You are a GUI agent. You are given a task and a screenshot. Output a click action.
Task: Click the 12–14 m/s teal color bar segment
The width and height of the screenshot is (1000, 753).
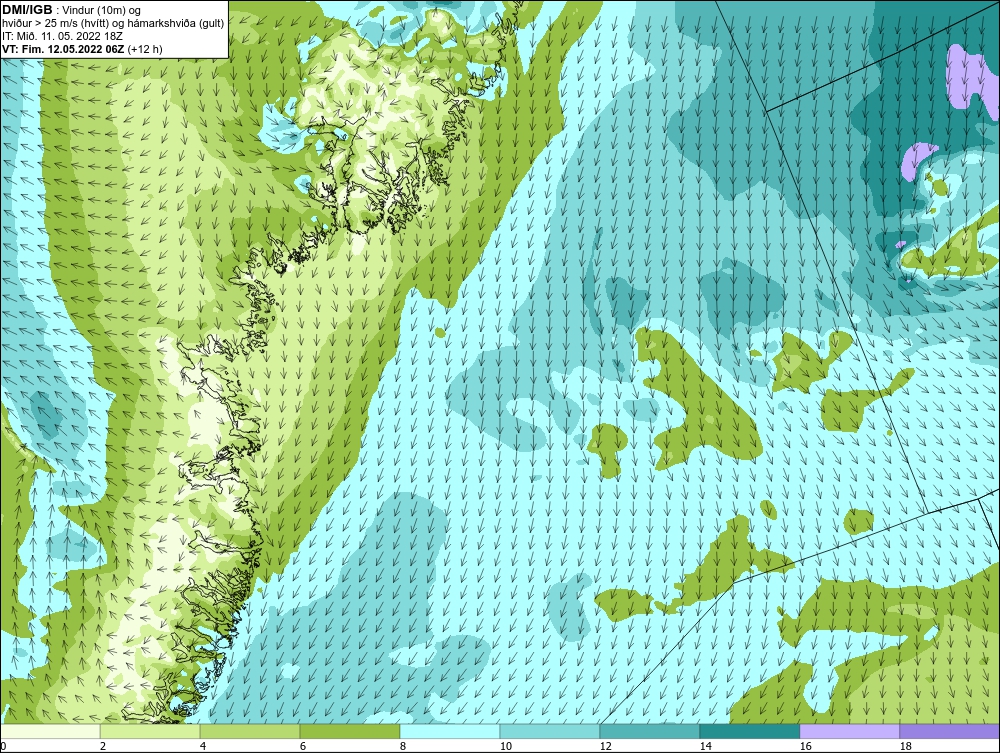coord(650,731)
